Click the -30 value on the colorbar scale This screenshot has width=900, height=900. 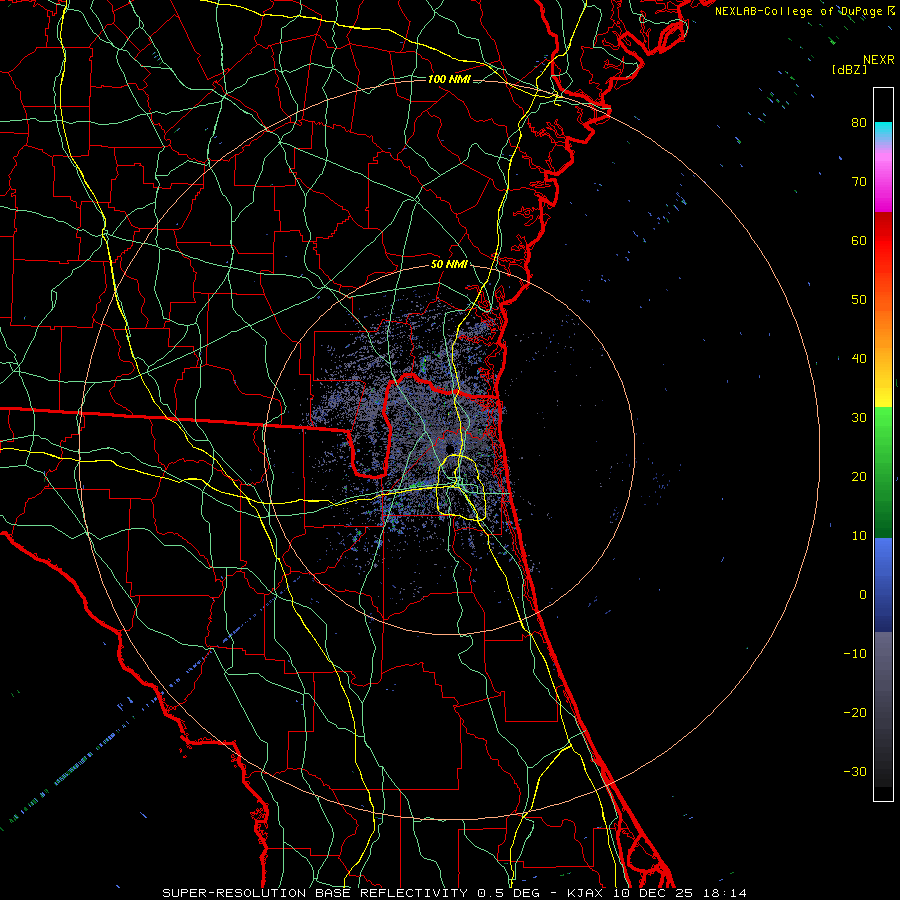(855, 771)
